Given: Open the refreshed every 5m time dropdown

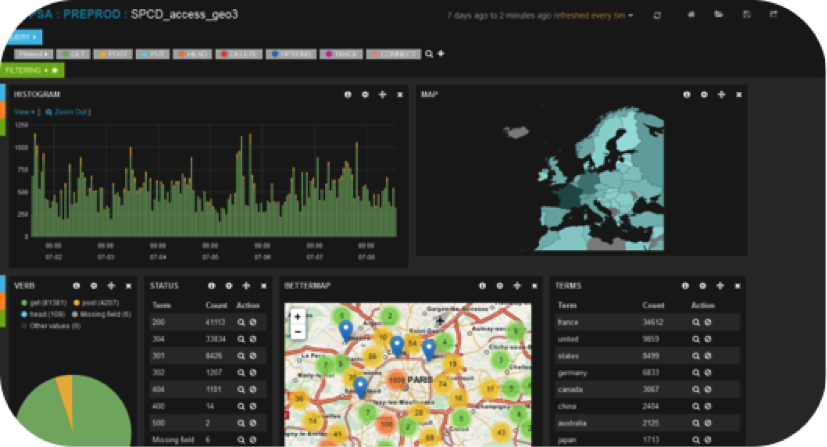Looking at the screenshot, I should point(593,16).
